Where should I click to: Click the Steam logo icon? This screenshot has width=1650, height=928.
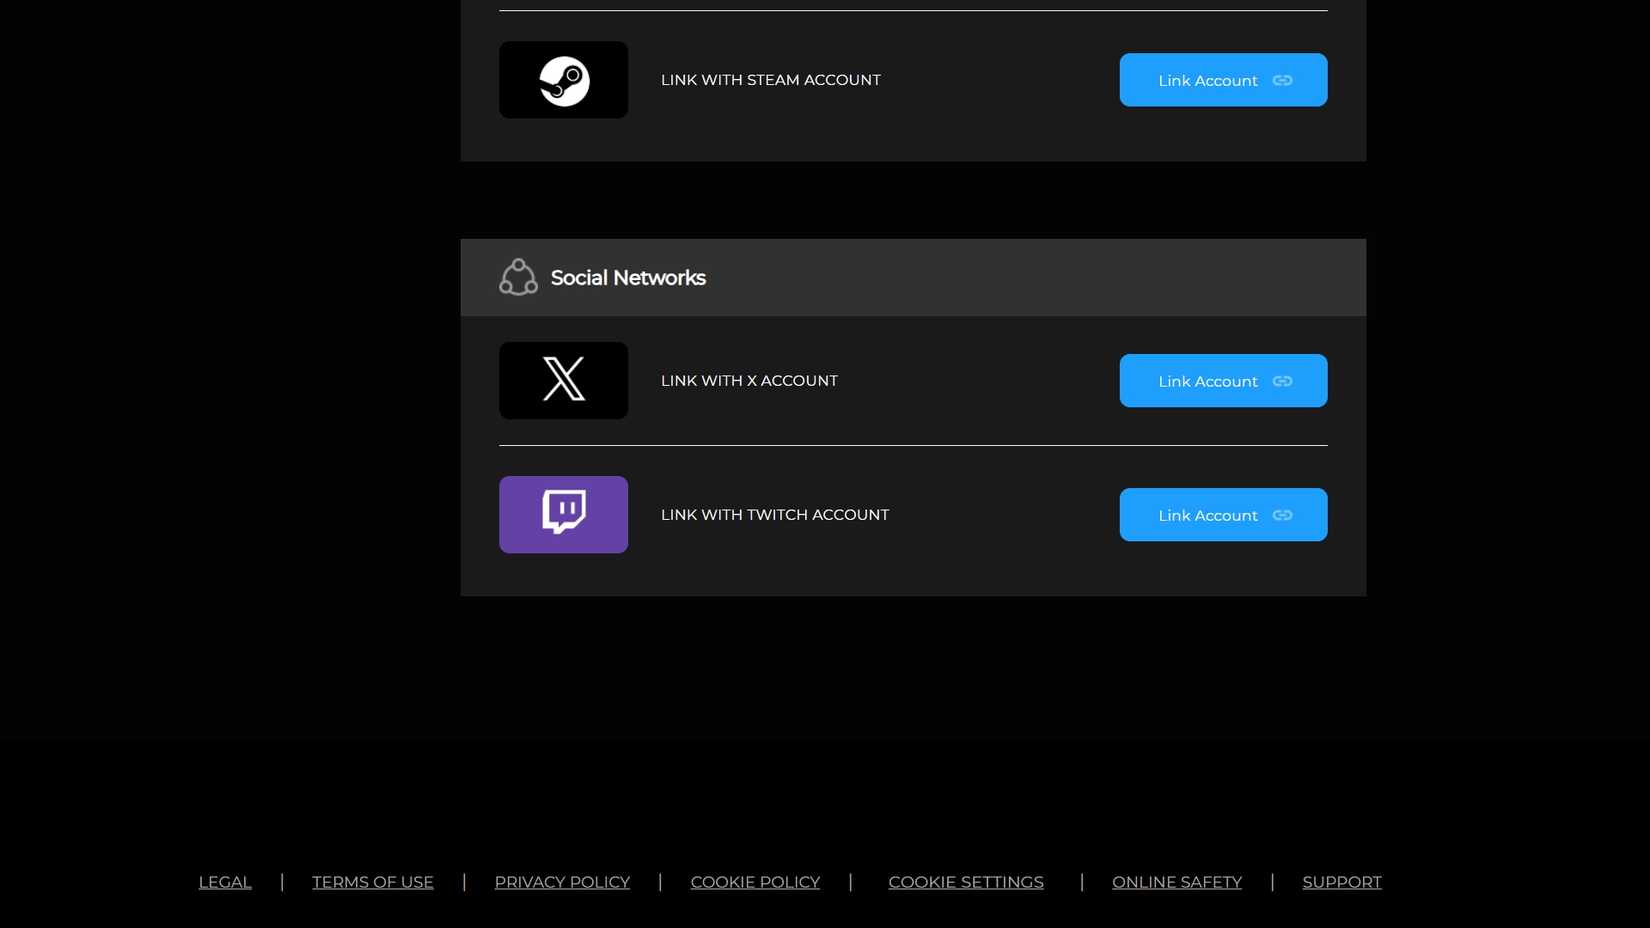(563, 80)
